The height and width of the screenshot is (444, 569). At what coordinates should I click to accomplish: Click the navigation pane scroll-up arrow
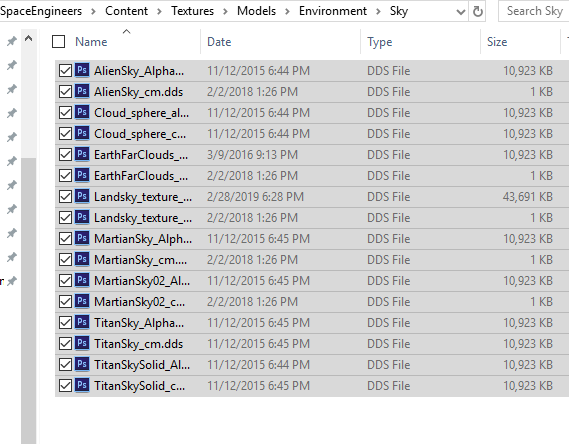[28, 38]
